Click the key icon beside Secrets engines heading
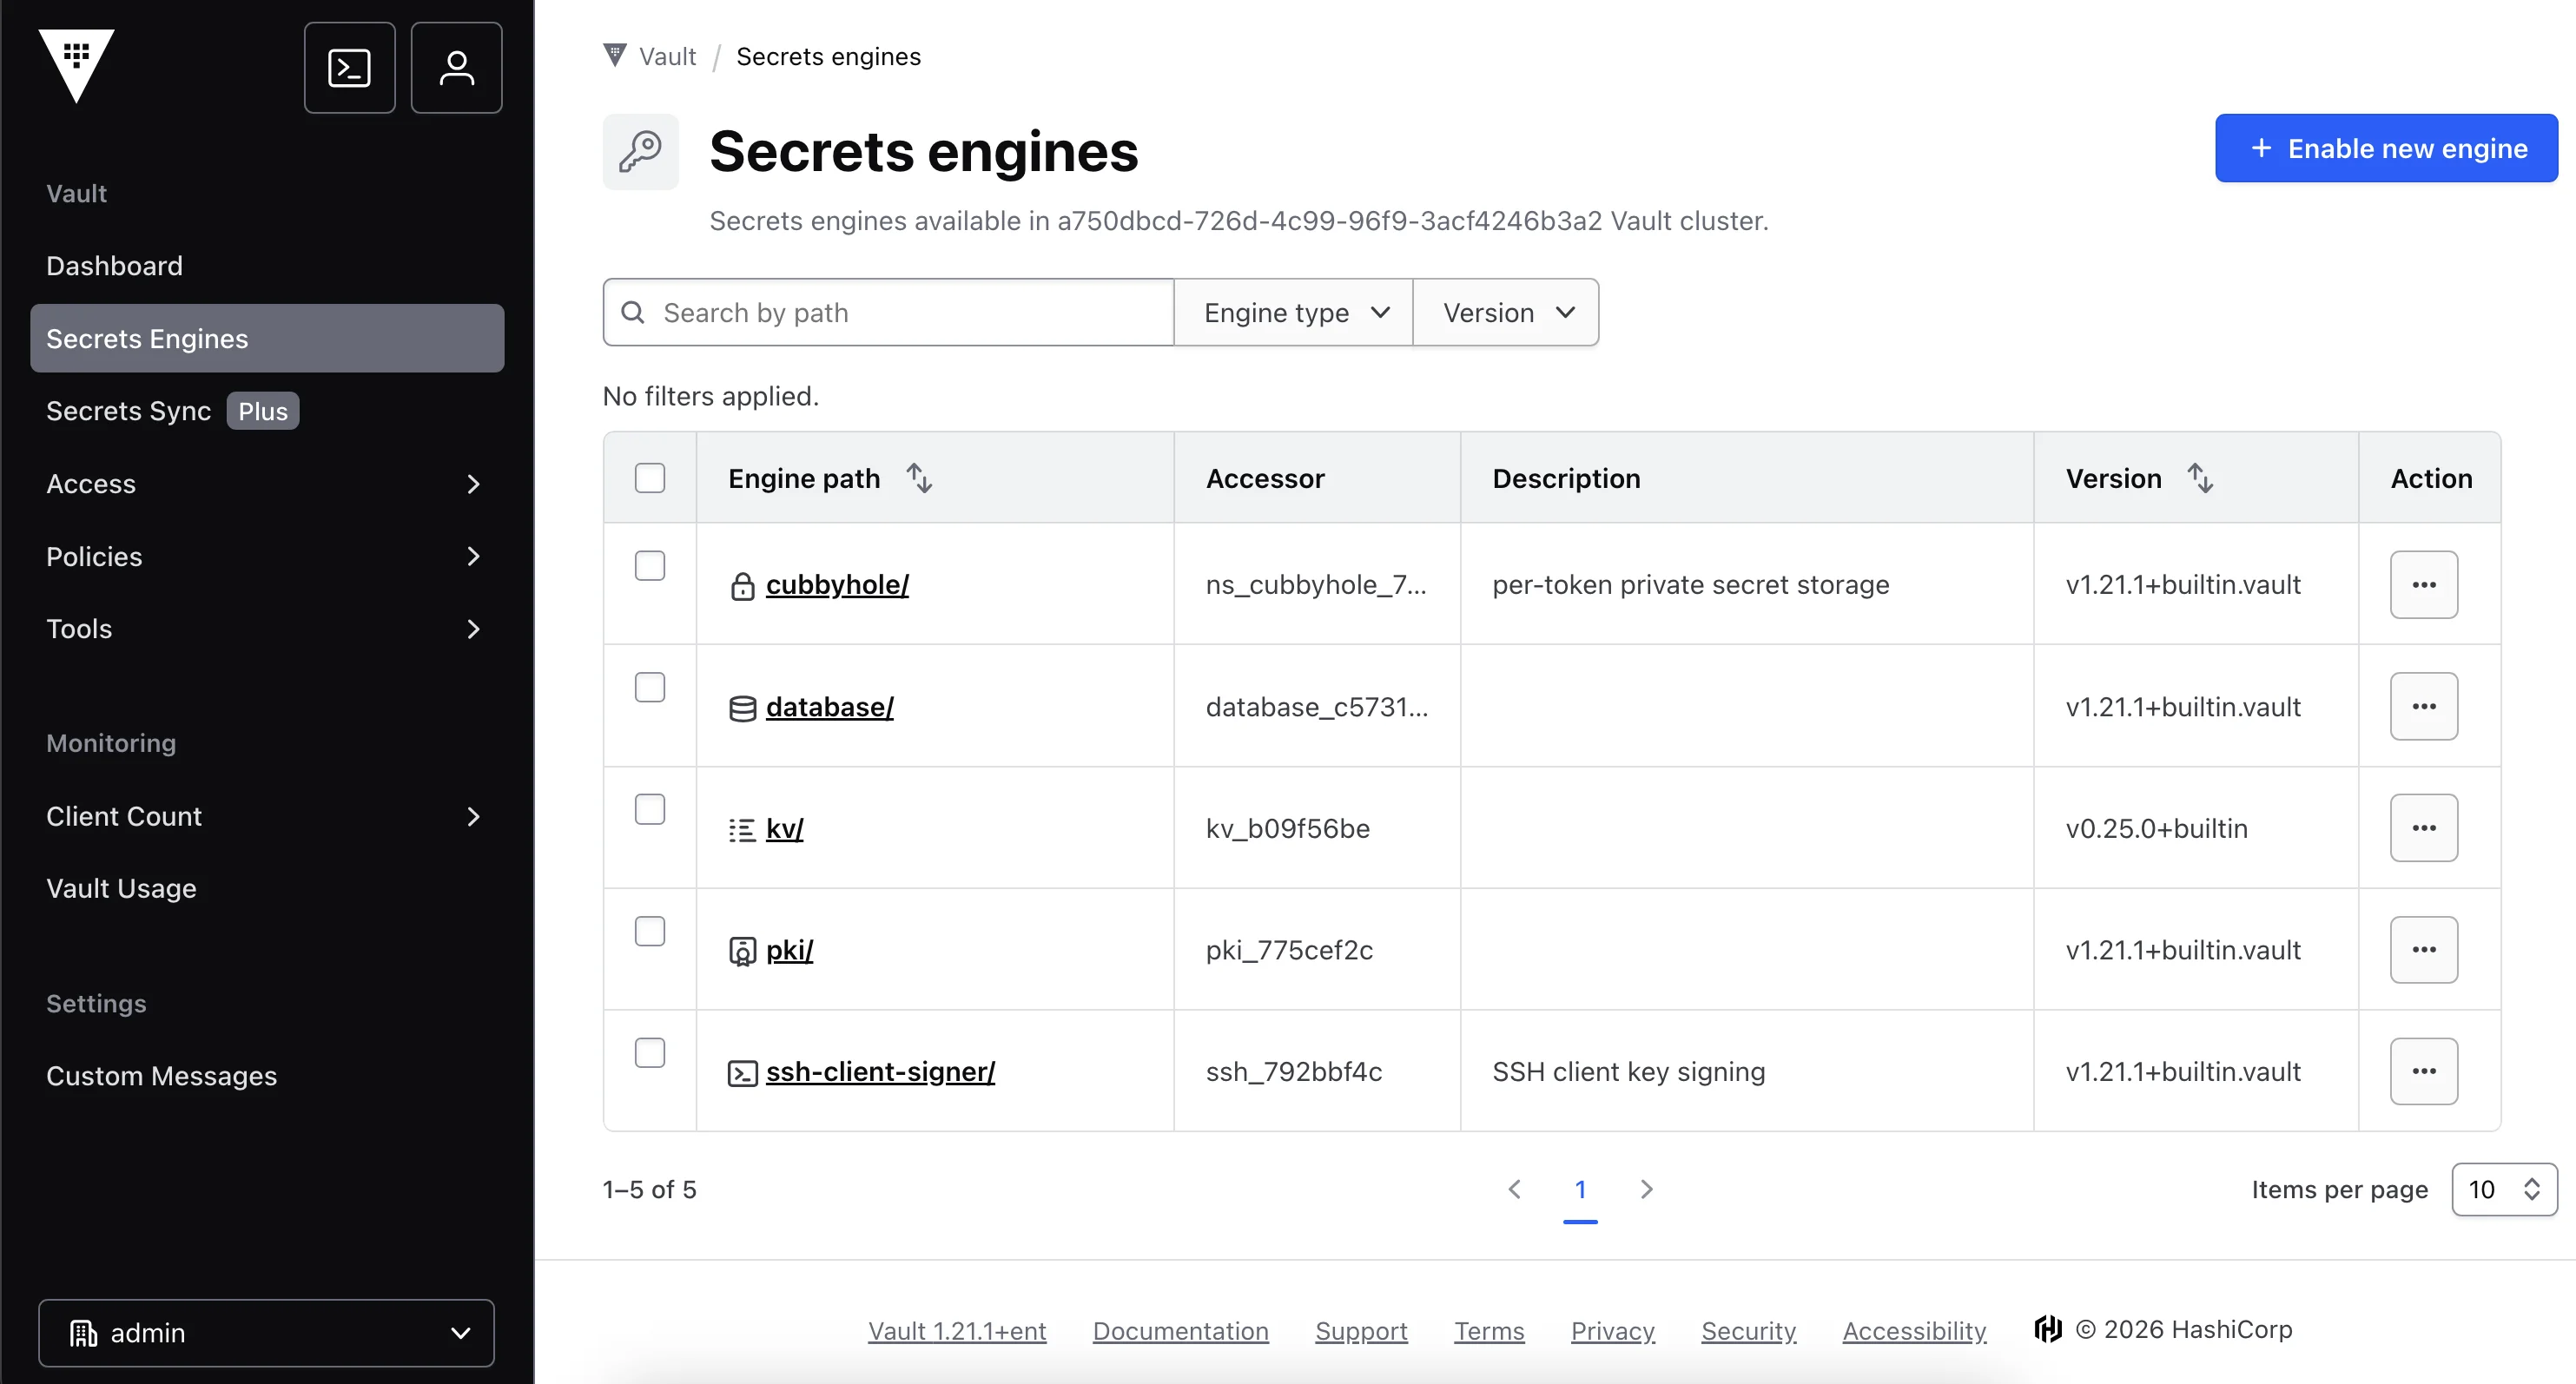2576x1384 pixels. click(641, 151)
